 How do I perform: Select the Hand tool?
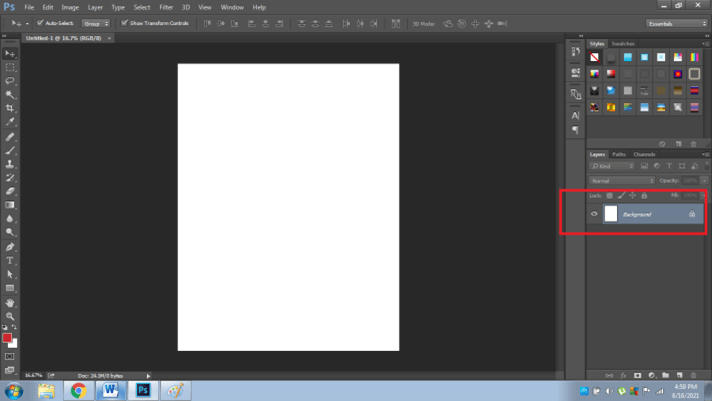pyautogui.click(x=11, y=302)
